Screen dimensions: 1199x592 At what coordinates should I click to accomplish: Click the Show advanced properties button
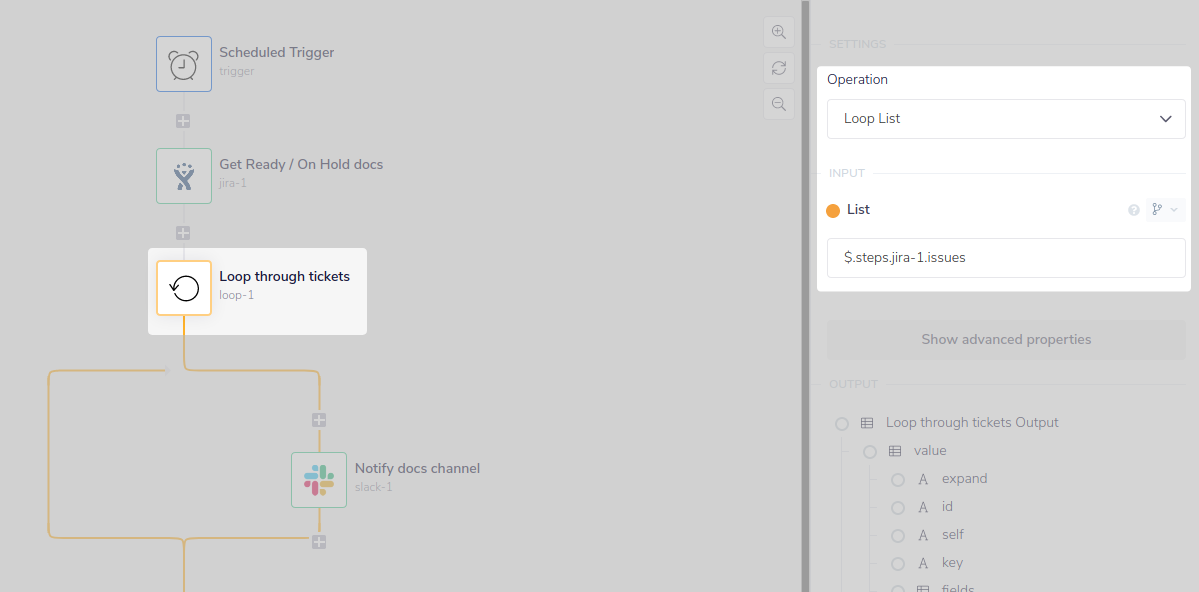1005,339
